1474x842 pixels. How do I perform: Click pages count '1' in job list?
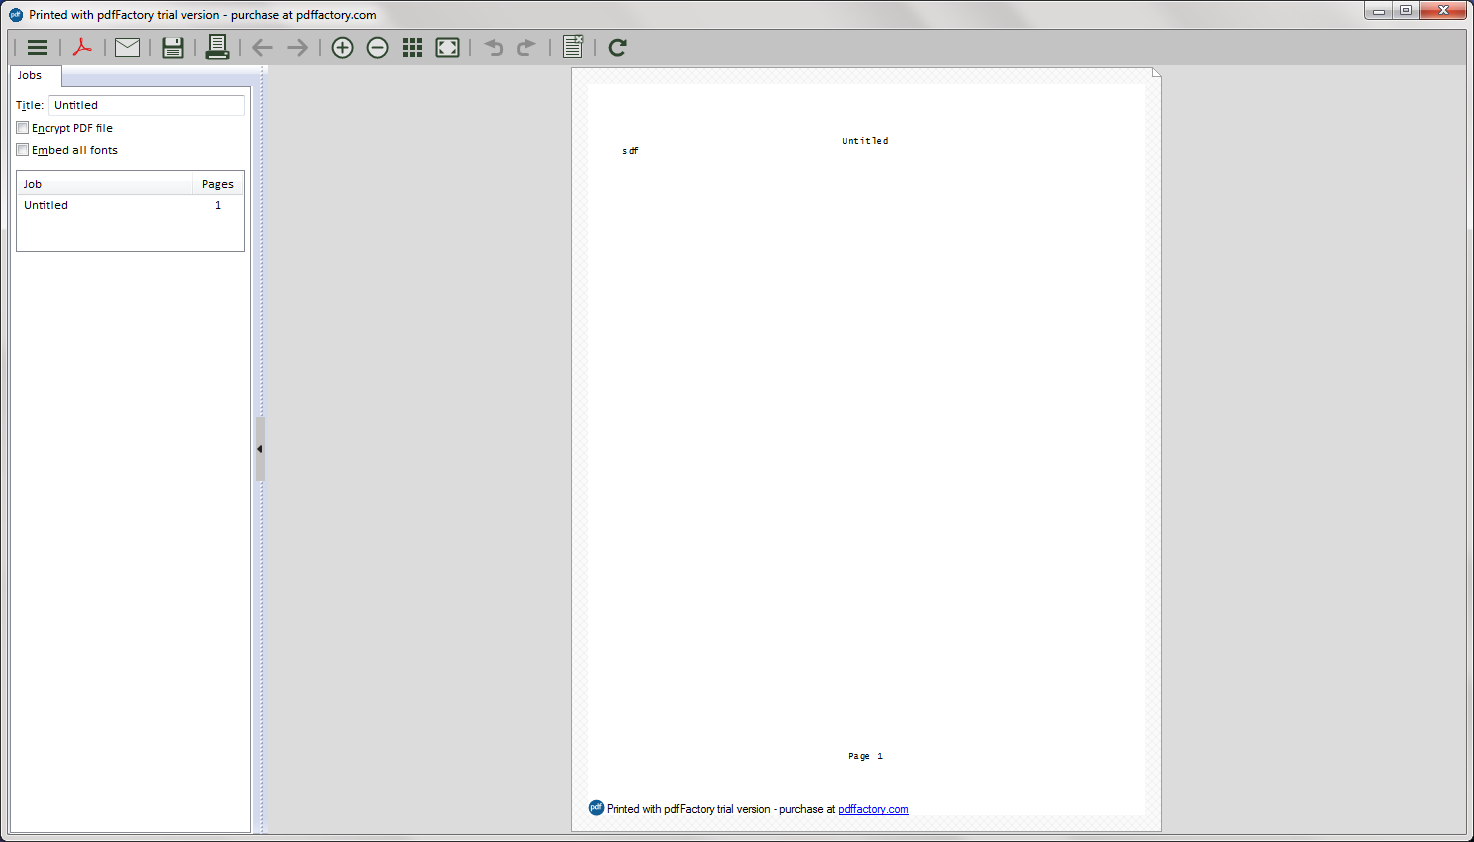pyautogui.click(x=218, y=205)
